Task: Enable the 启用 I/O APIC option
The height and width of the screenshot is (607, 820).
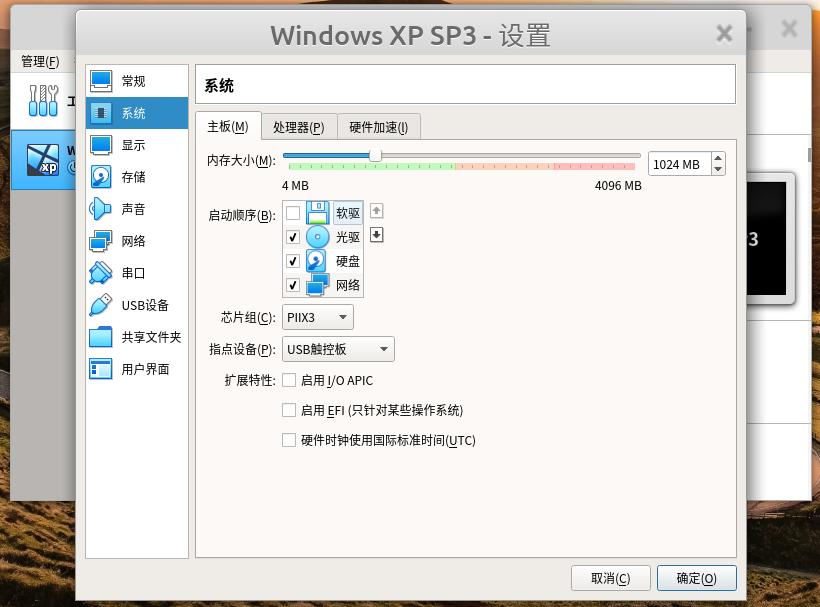Action: [289, 380]
